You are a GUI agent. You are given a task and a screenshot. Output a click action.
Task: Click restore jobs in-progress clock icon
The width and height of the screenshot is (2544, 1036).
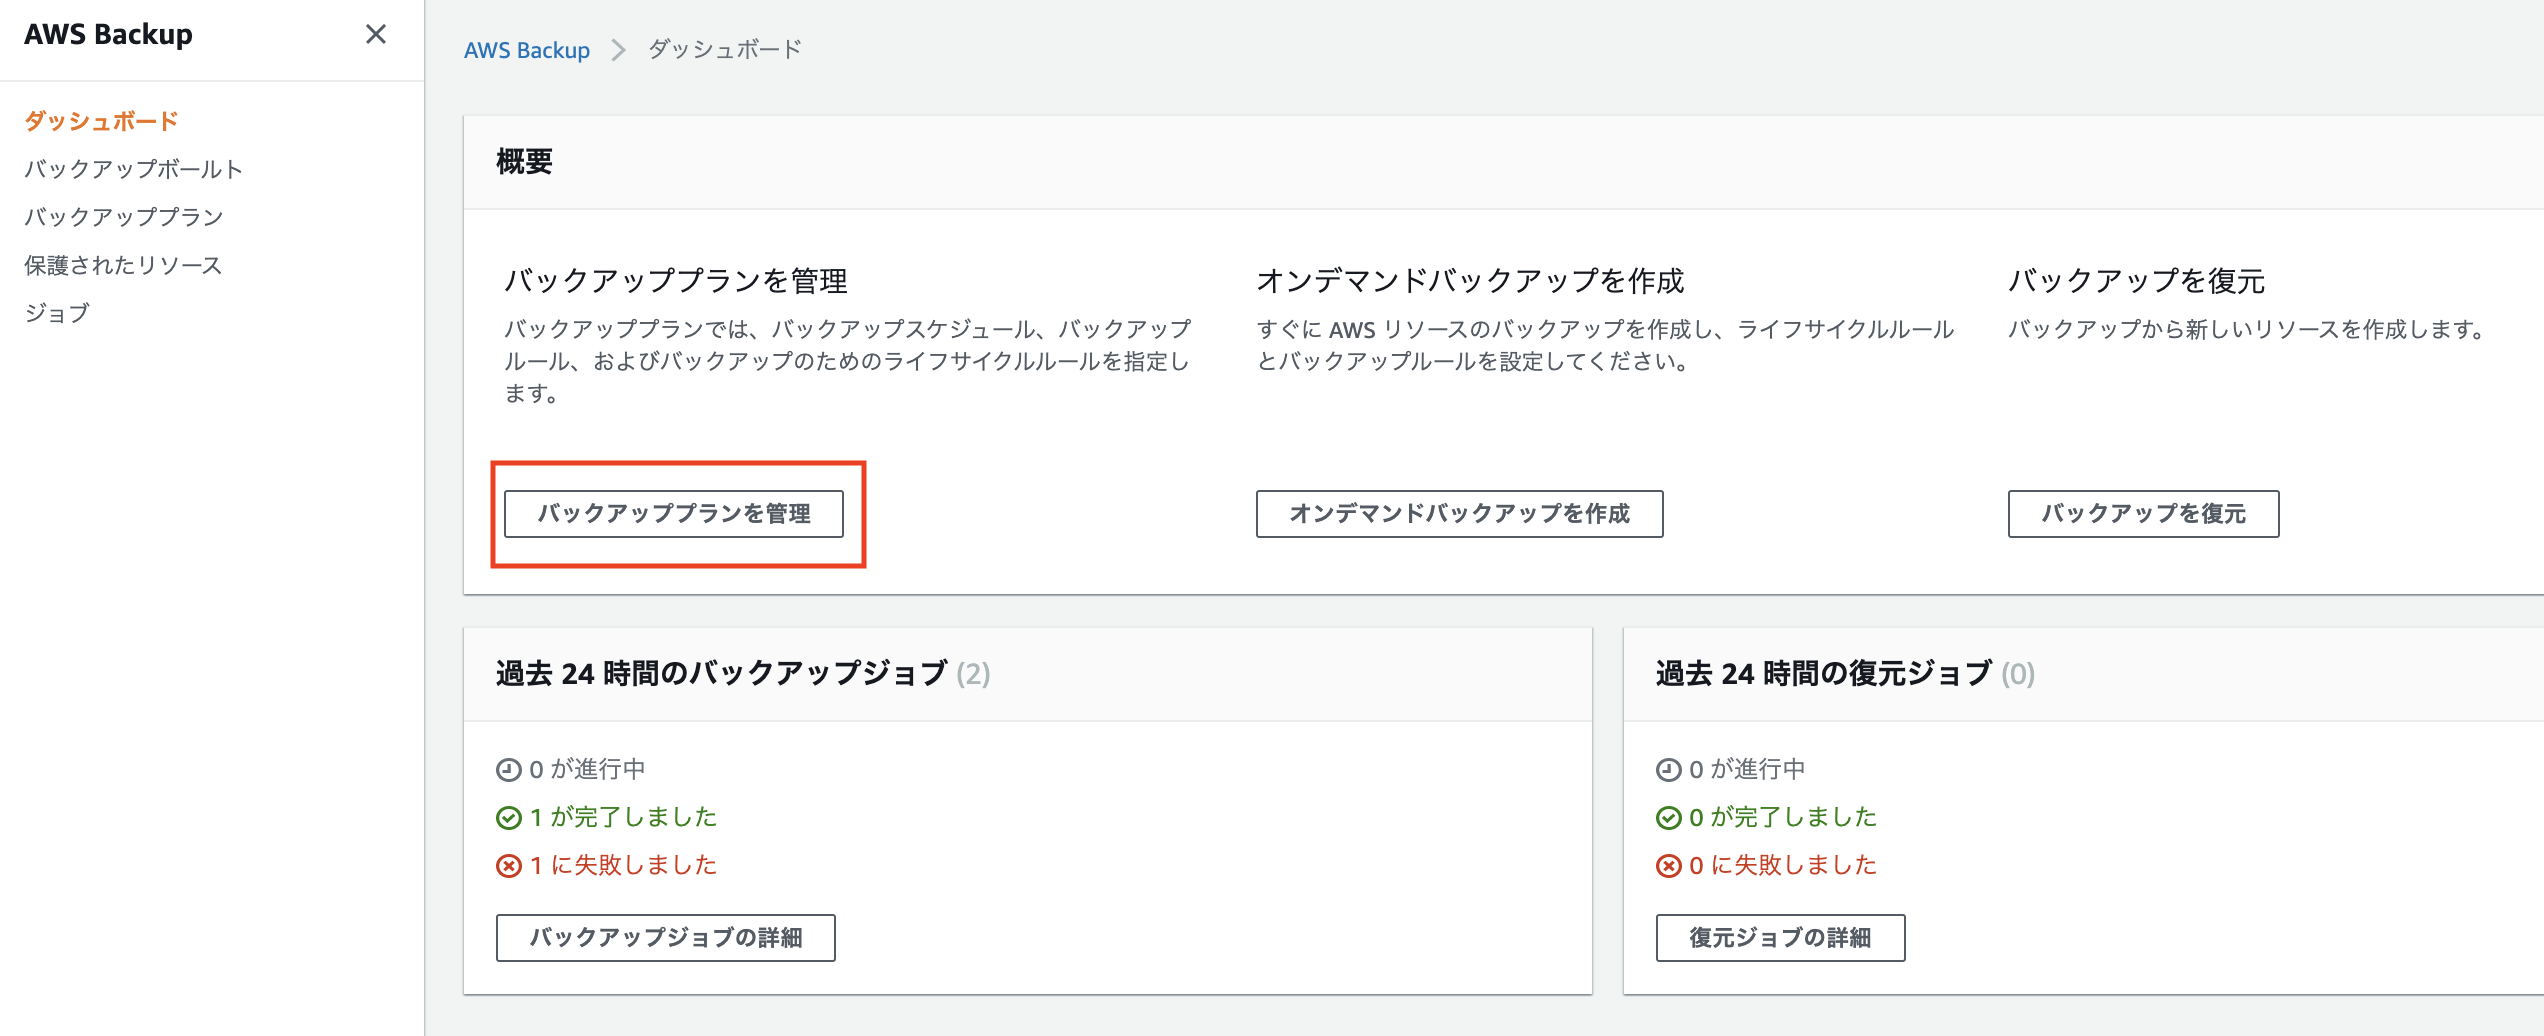coord(1669,770)
